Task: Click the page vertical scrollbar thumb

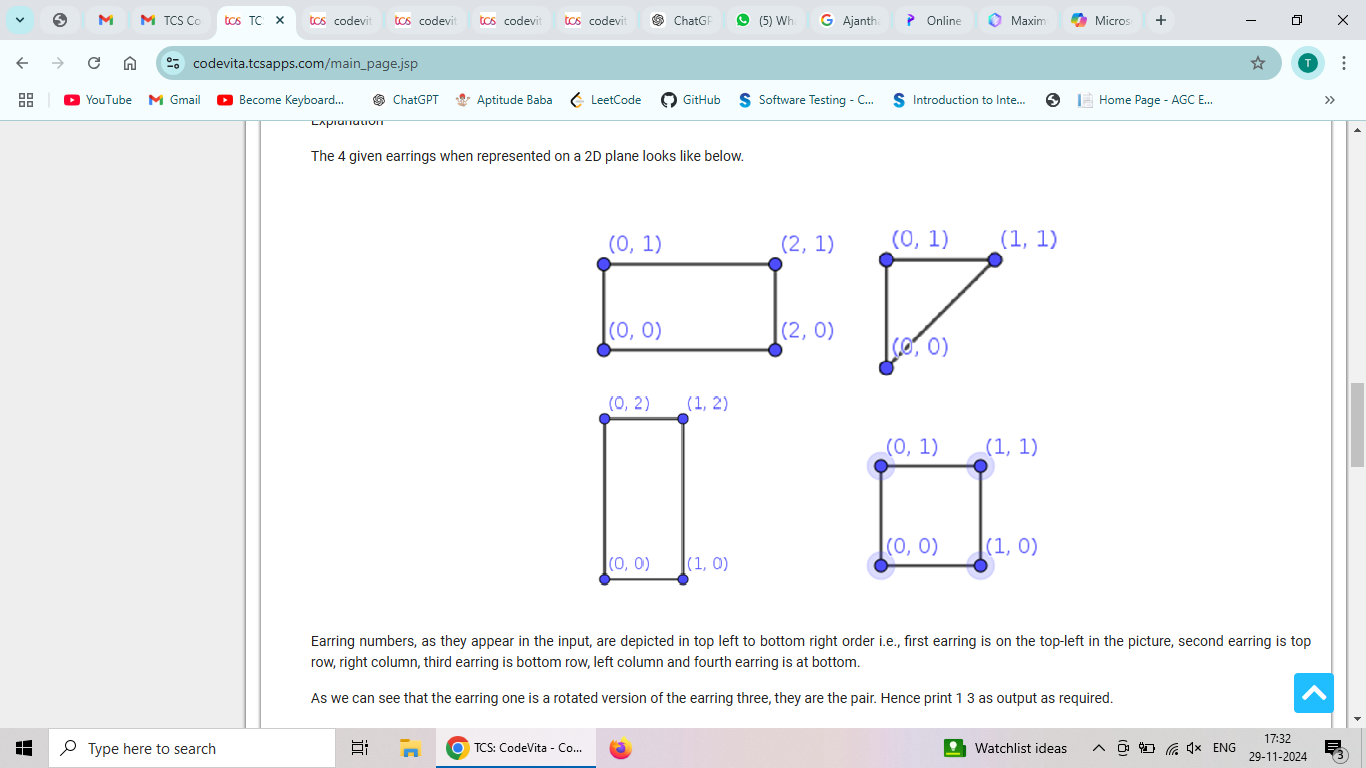Action: 1357,424
